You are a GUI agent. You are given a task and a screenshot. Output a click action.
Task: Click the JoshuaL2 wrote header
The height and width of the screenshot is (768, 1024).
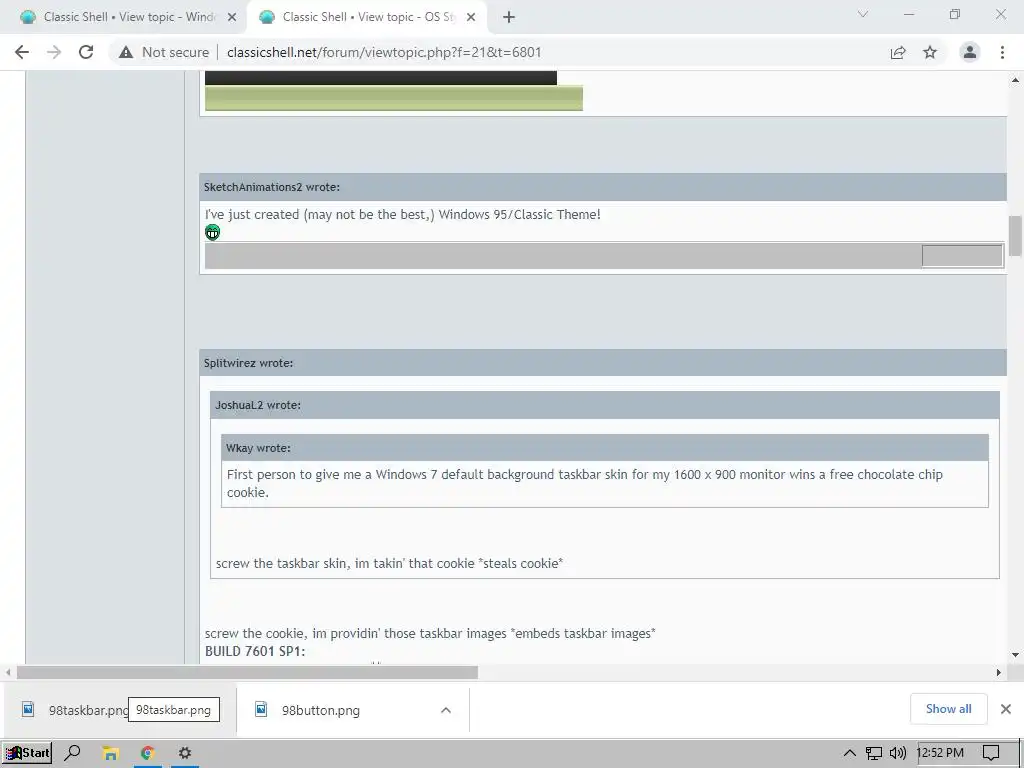click(605, 405)
